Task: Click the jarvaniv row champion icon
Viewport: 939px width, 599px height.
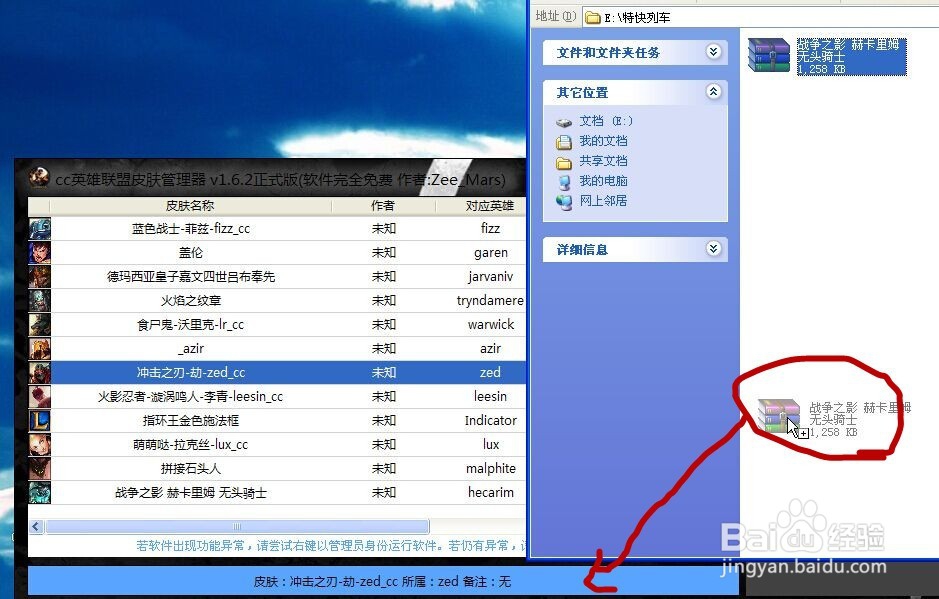Action: tap(40, 277)
